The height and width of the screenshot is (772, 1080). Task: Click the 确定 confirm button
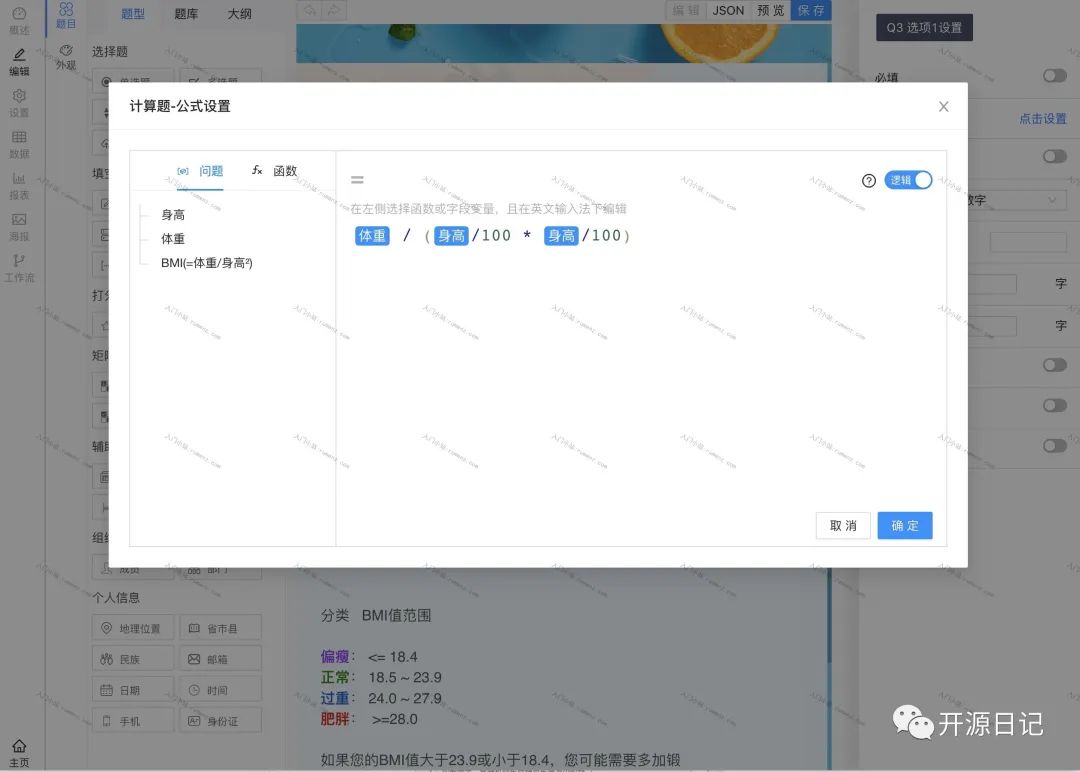pos(905,525)
